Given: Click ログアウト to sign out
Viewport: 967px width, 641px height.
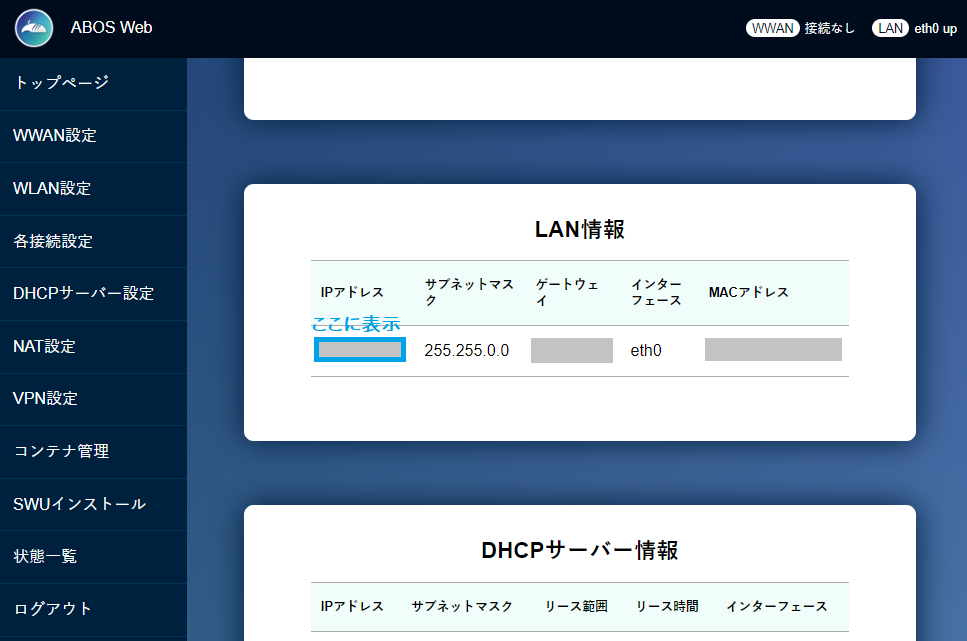Looking at the screenshot, I should 93,609.
